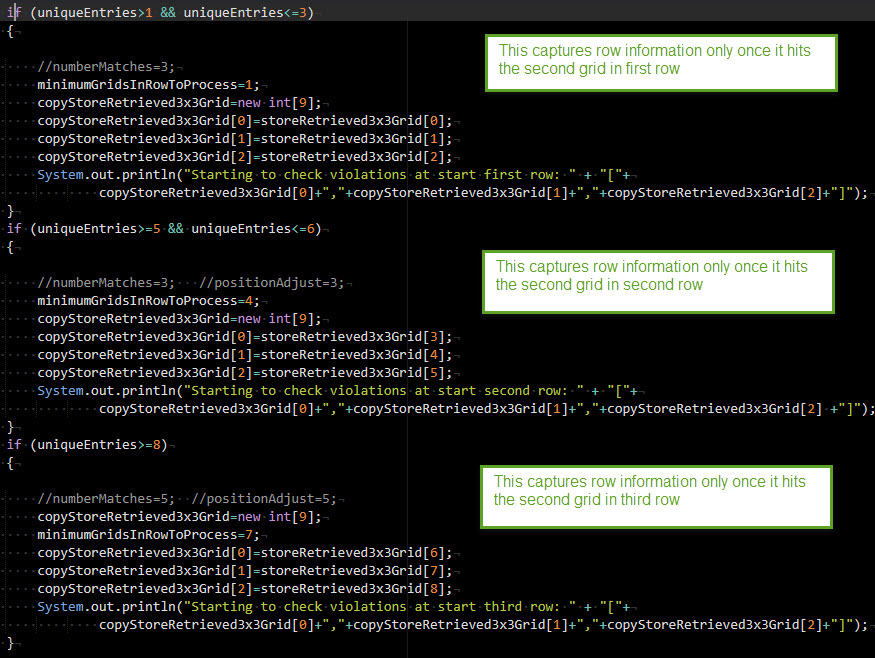Click the commented //numberMatches=5 line
Viewport: 875px width, 658px height.
106,498
